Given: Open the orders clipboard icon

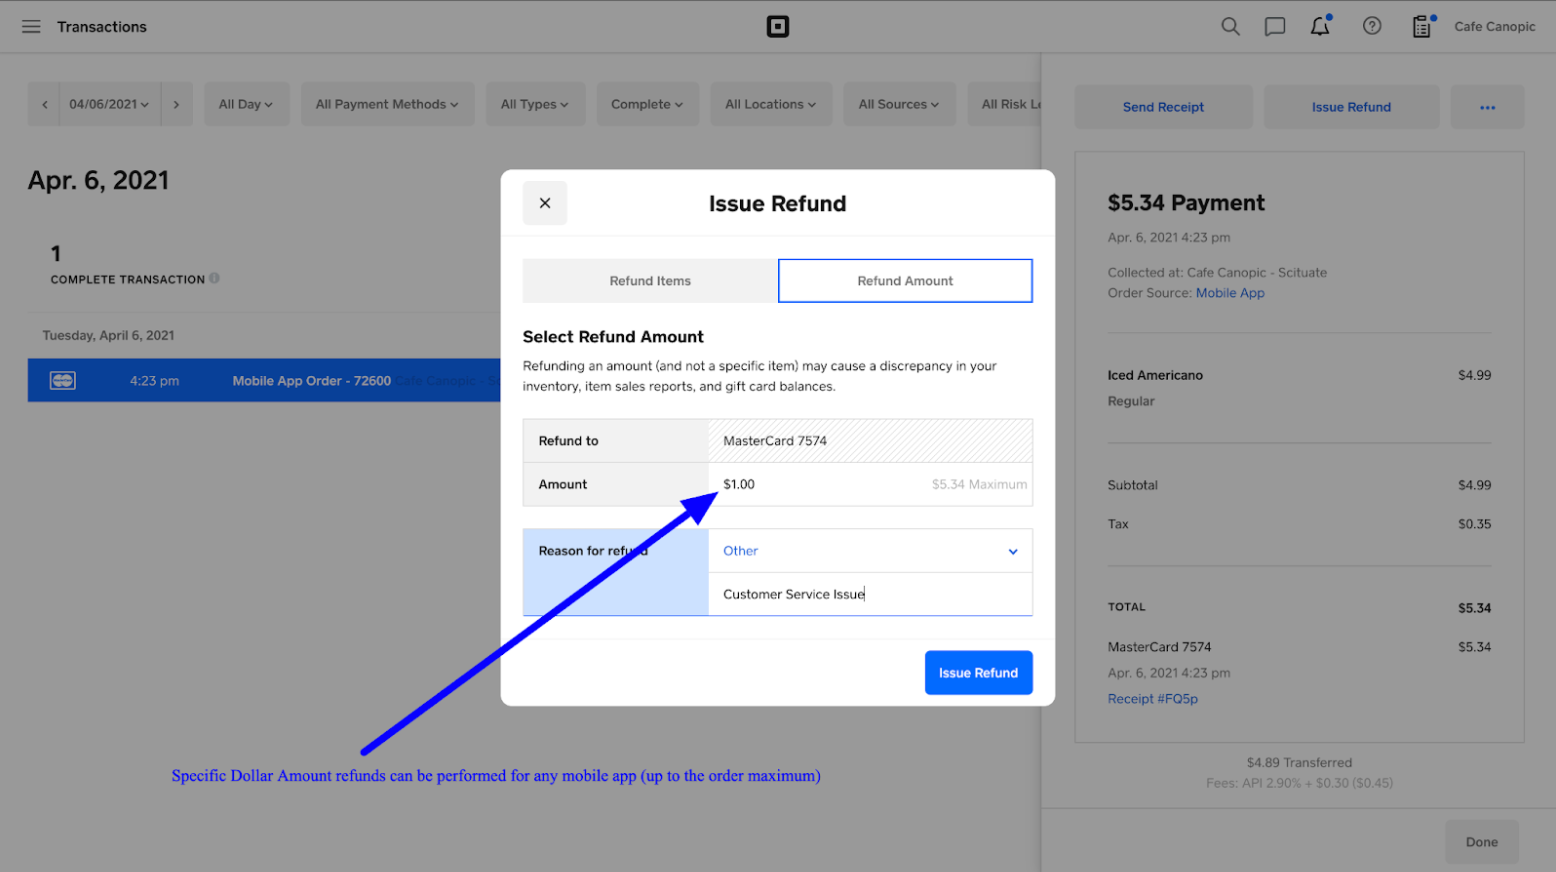Looking at the screenshot, I should pos(1421,27).
